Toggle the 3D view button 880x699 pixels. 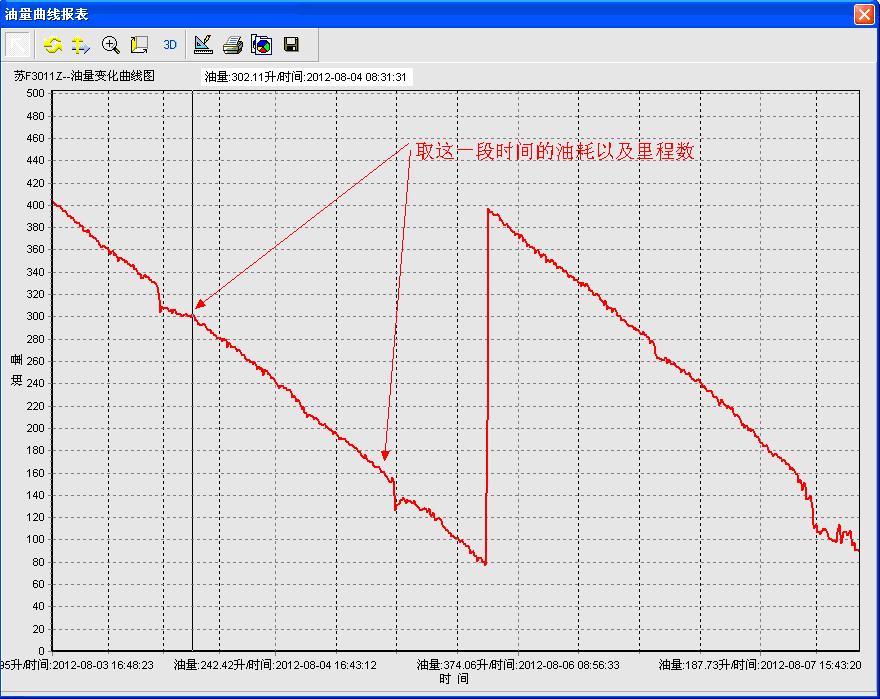tap(170, 45)
